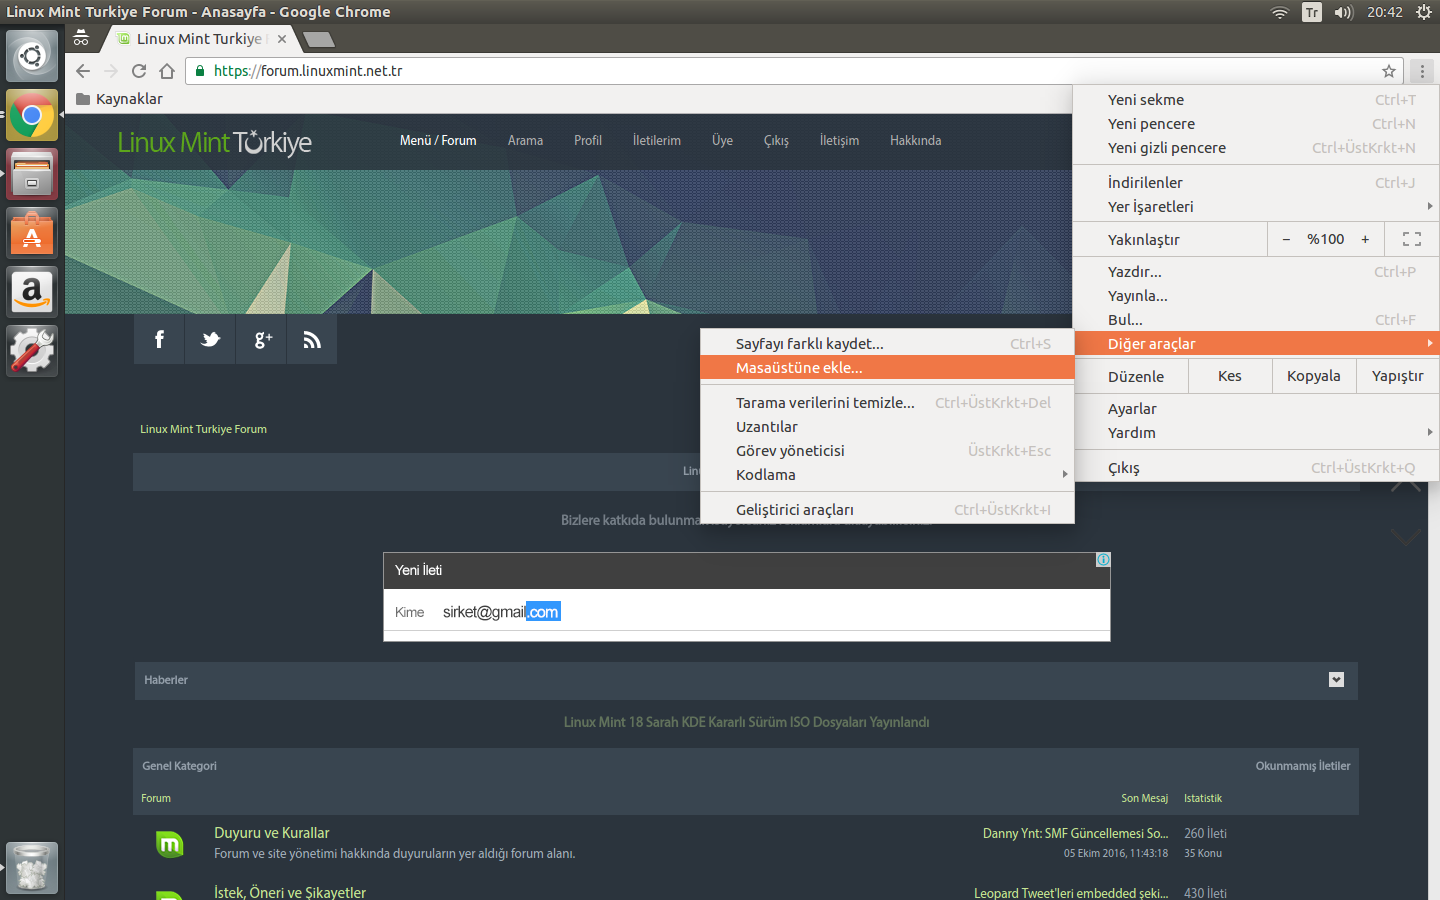Open the forum RSS feed icon

pyautogui.click(x=312, y=340)
